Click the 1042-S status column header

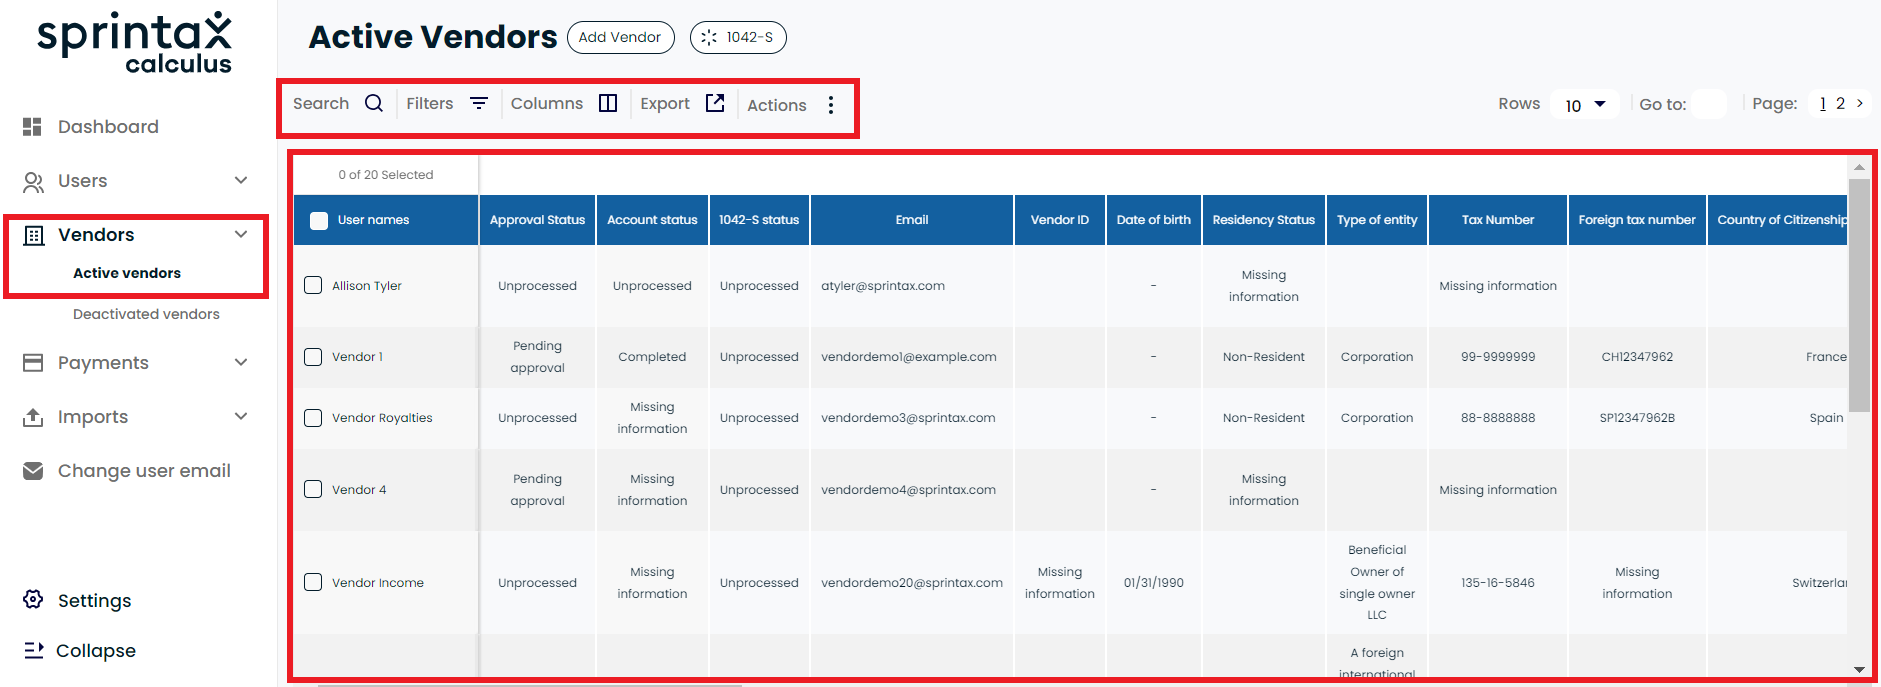click(759, 220)
